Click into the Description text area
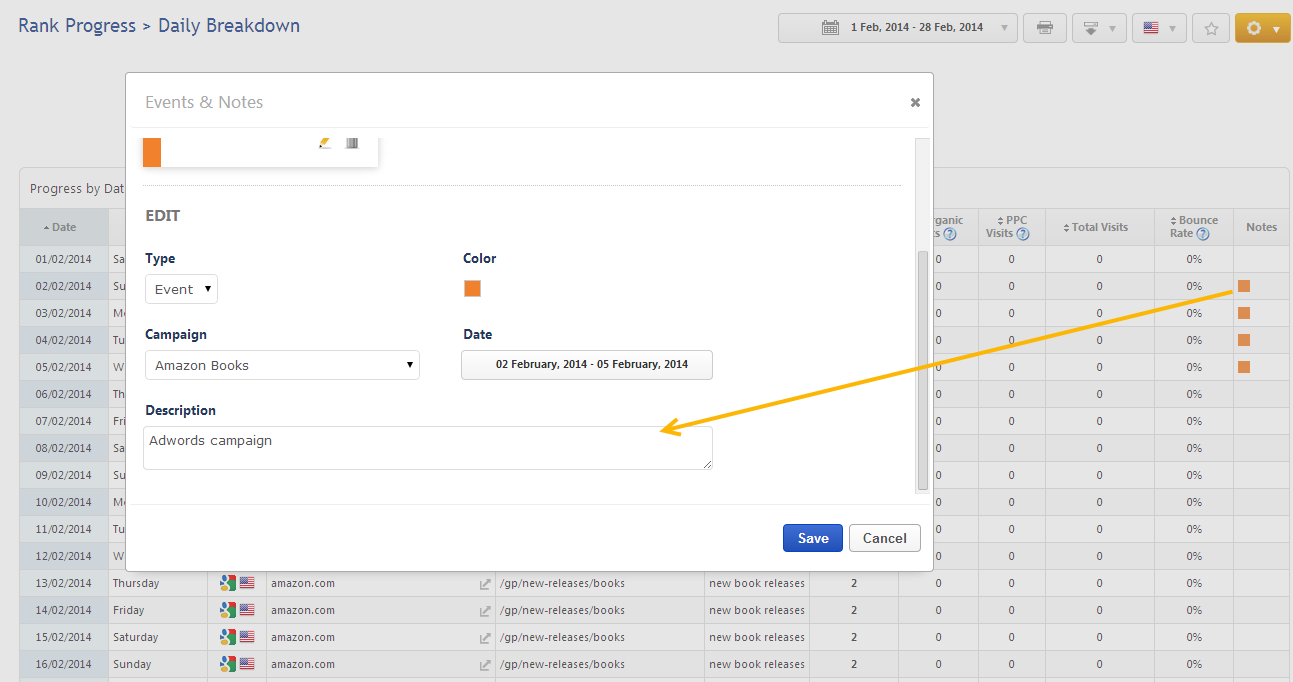The image size is (1293, 682). coord(428,448)
